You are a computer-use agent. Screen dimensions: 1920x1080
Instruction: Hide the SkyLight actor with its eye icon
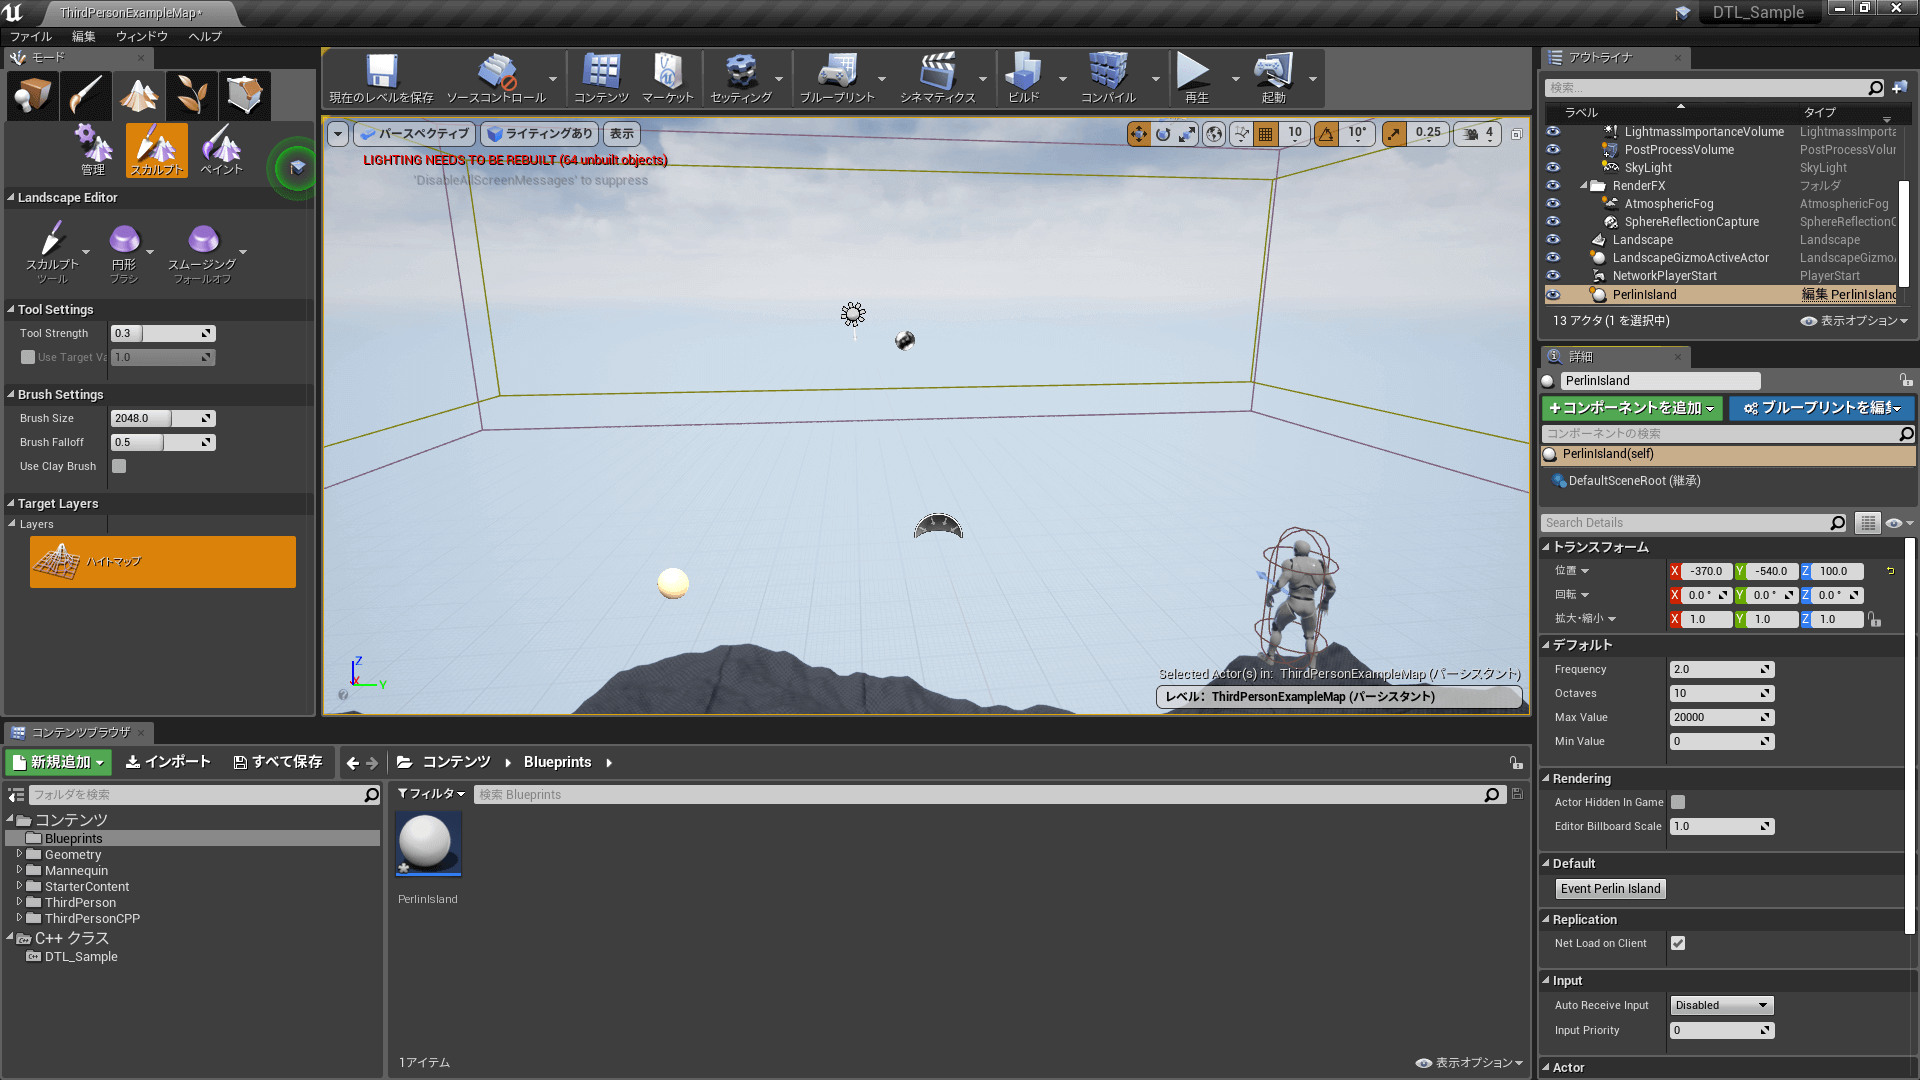tap(1553, 168)
